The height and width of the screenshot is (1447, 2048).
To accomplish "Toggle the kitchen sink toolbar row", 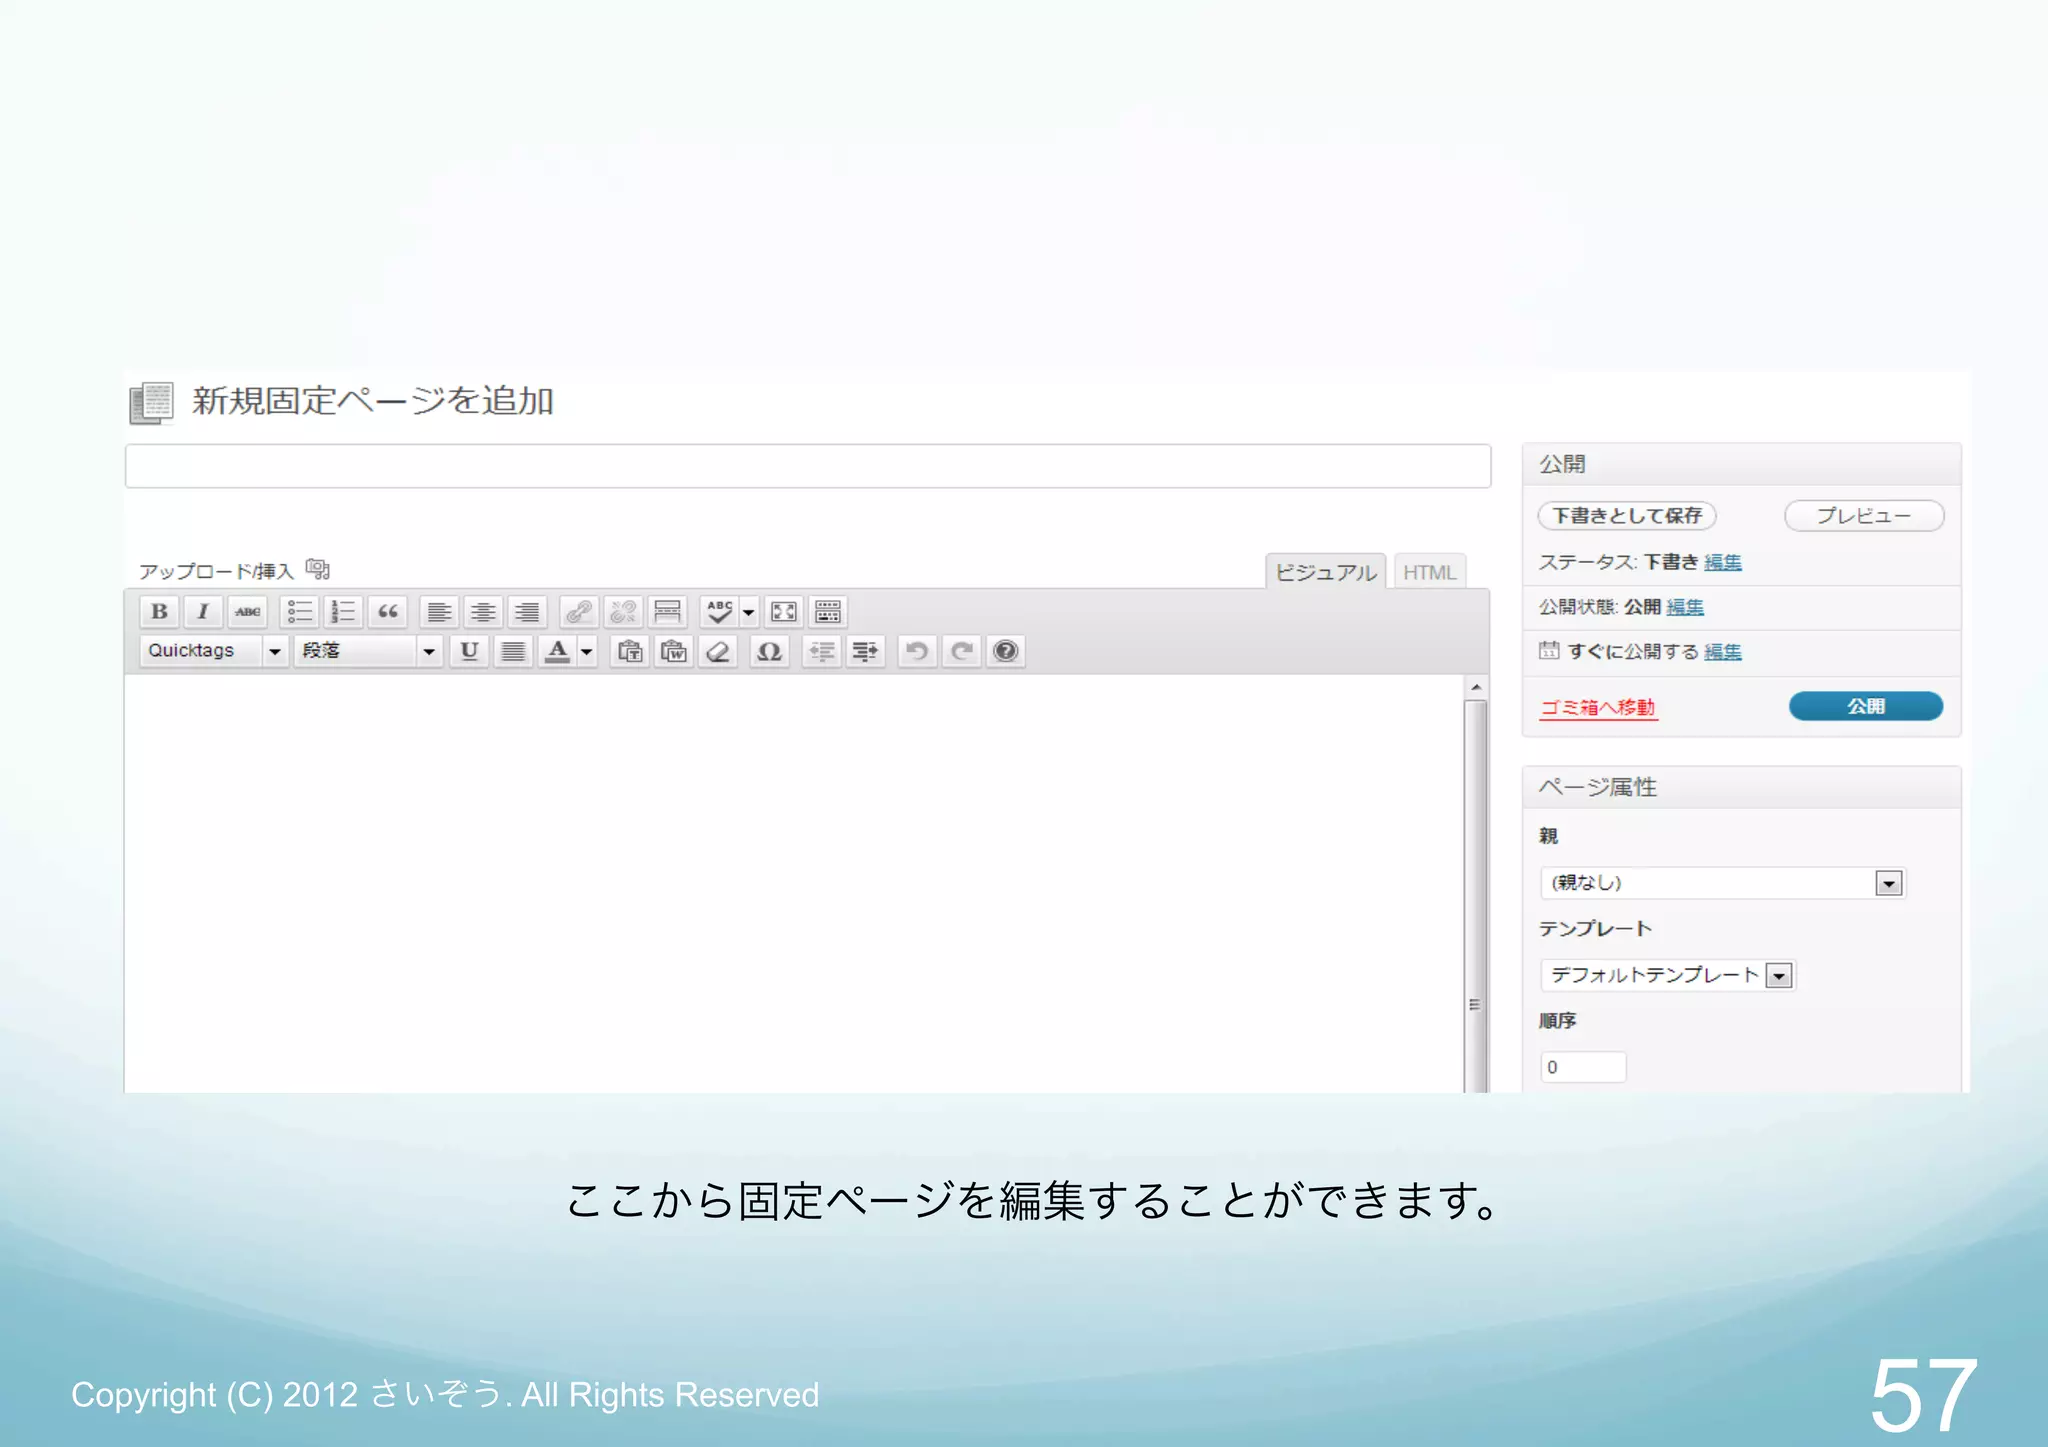I will pos(828,611).
